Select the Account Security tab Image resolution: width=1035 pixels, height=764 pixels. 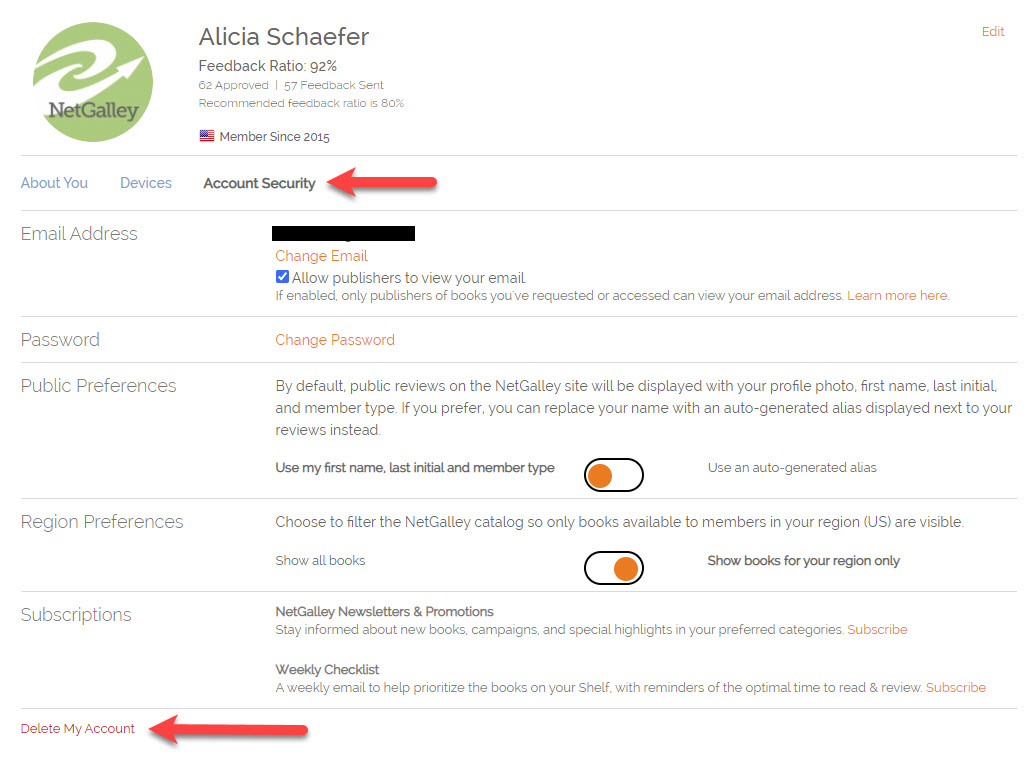(x=259, y=183)
